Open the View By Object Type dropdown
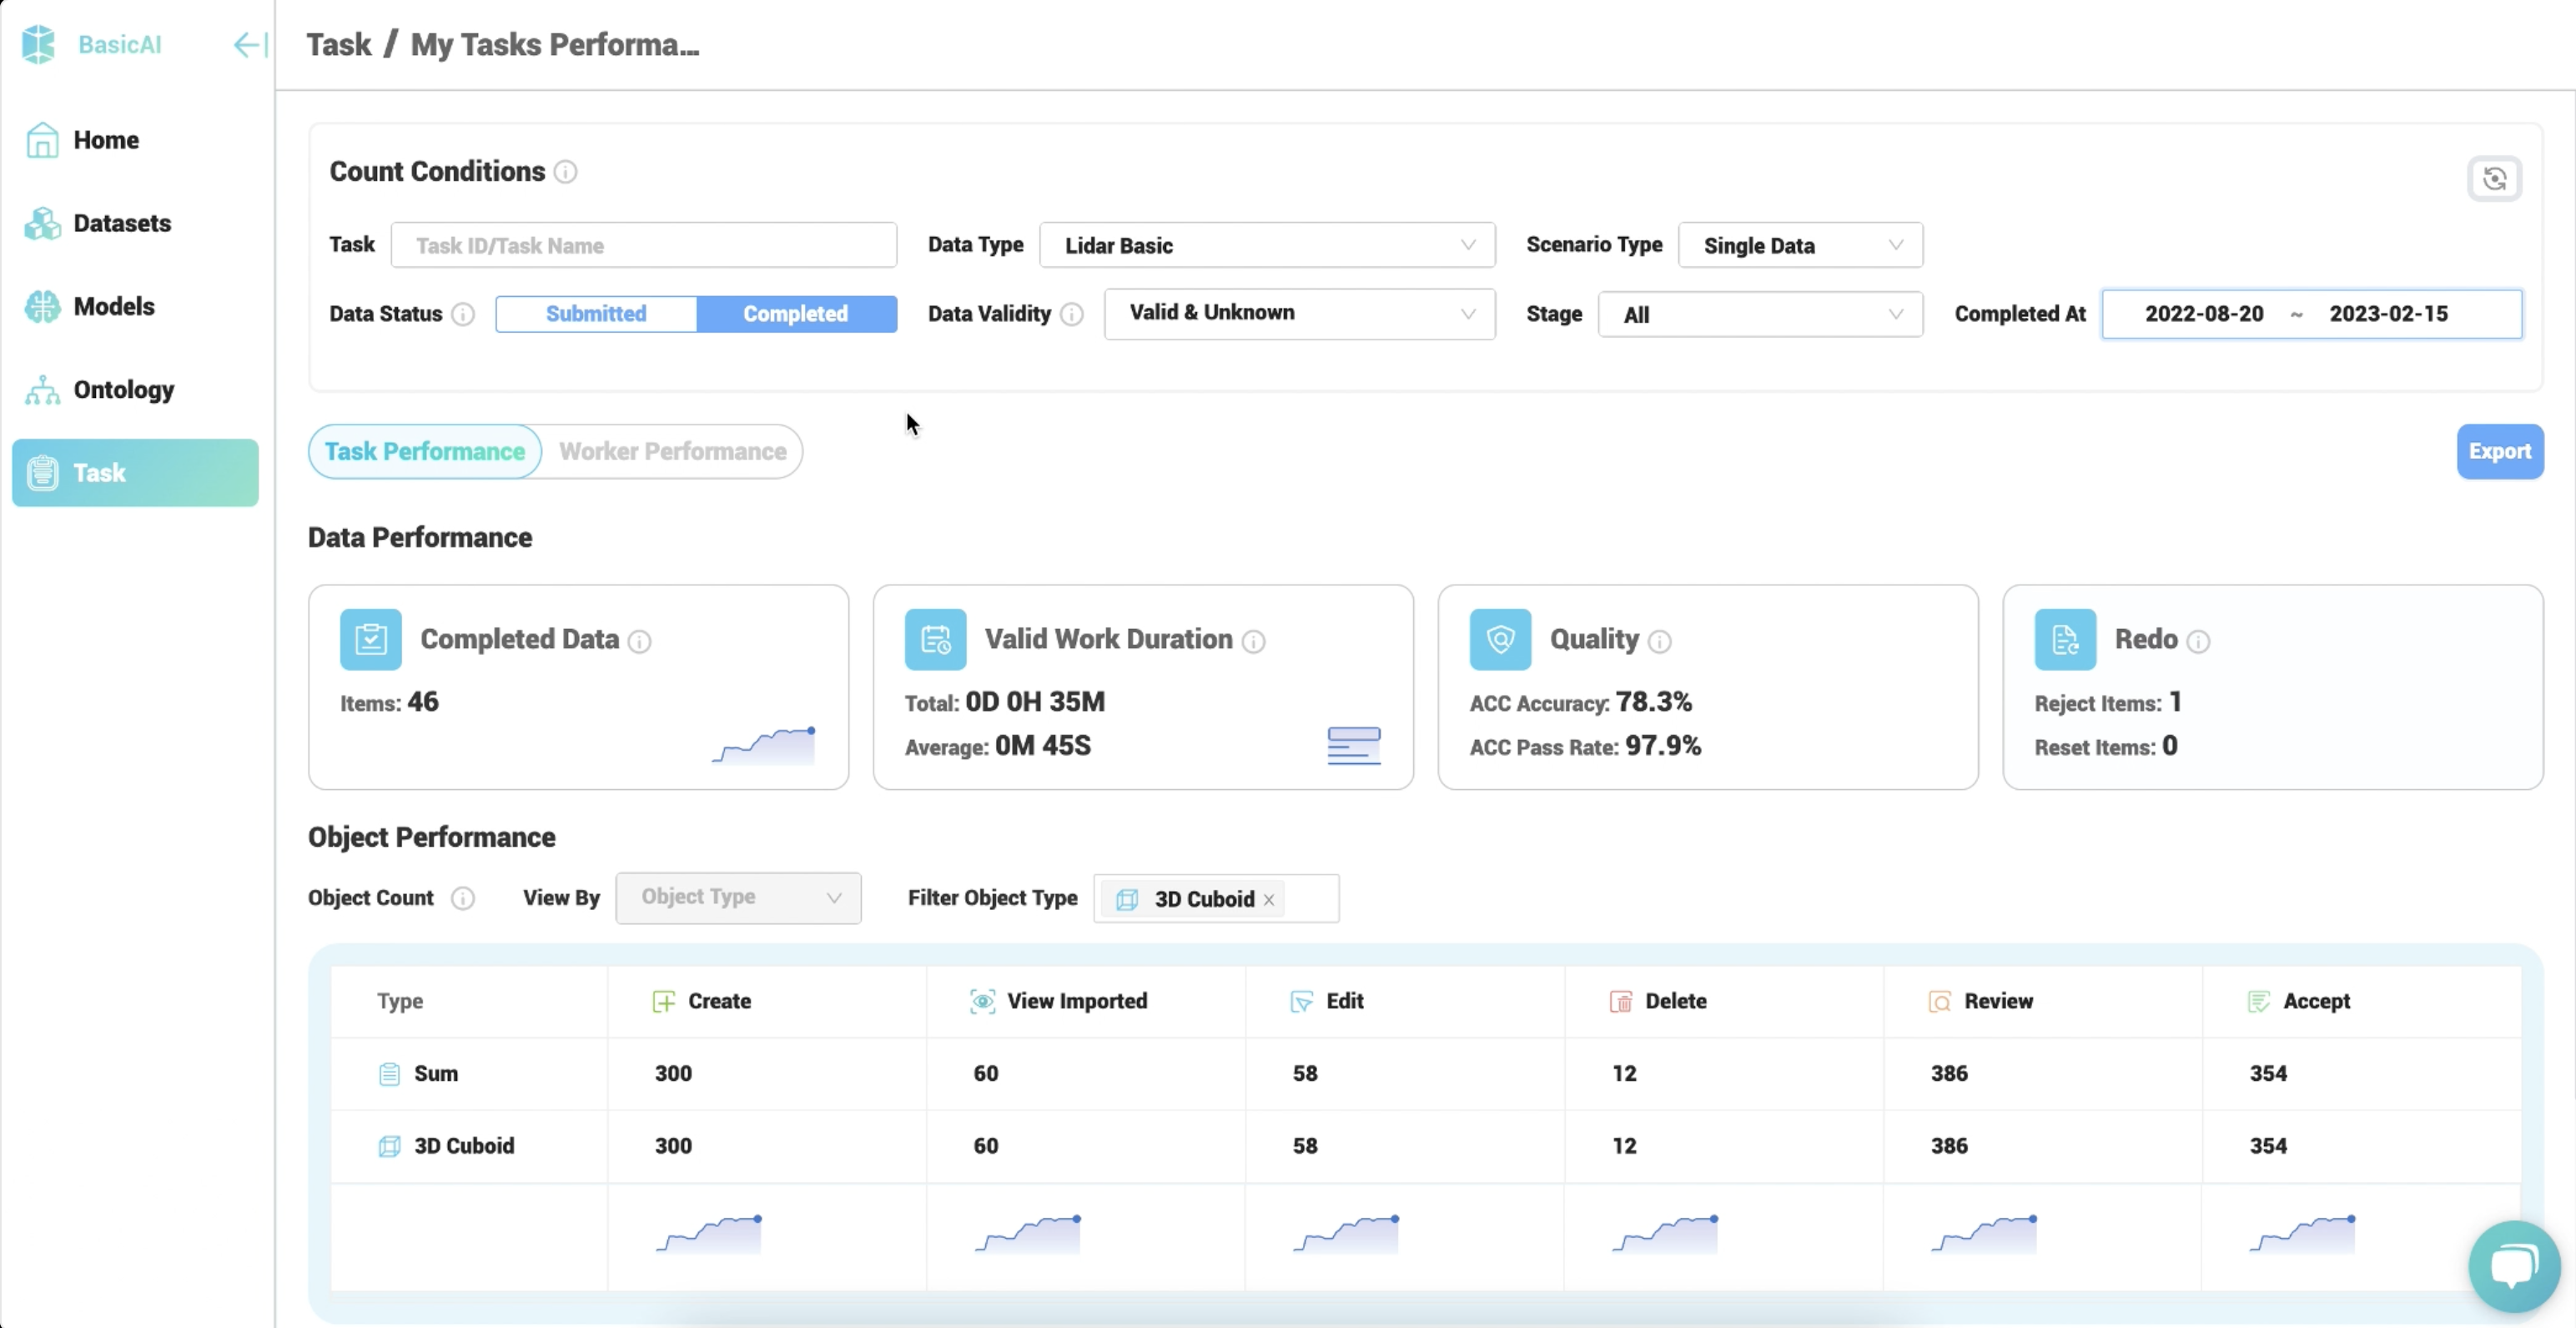Viewport: 2576px width, 1328px height. (738, 898)
